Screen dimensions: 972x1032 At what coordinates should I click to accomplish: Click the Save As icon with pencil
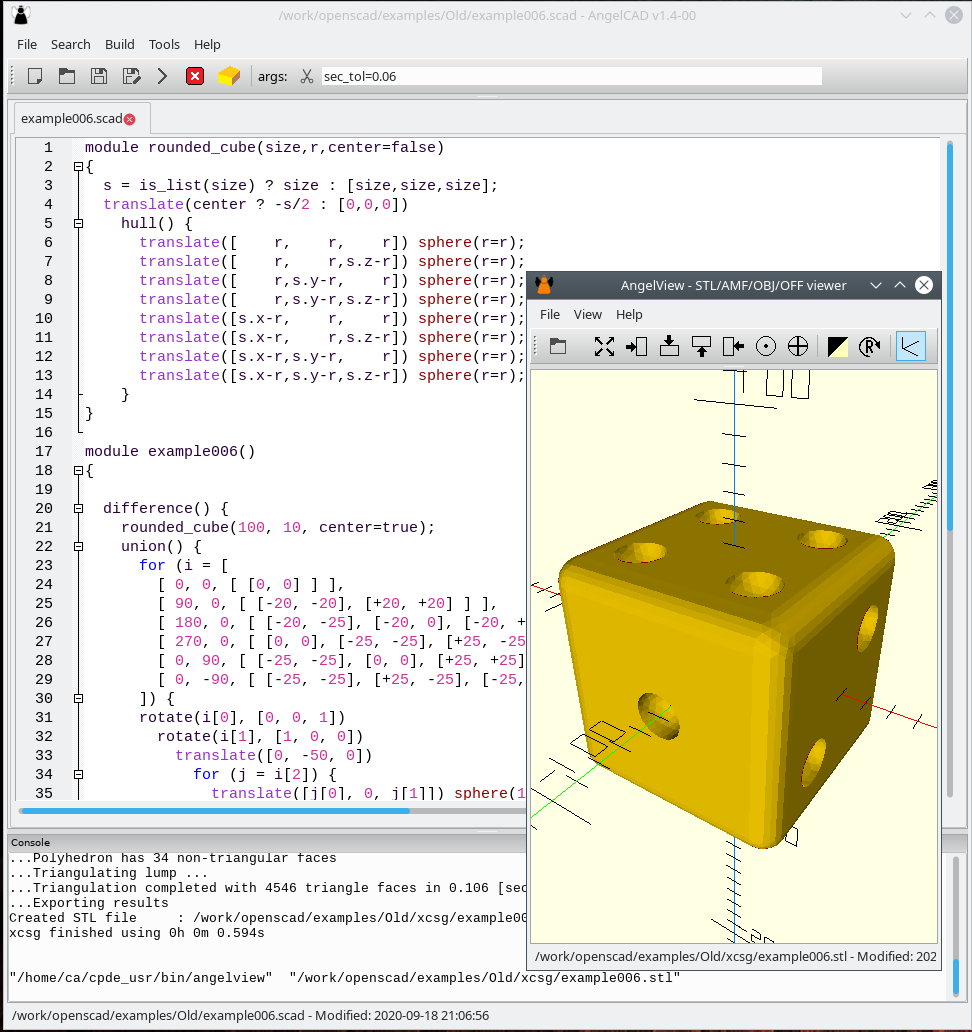click(x=131, y=76)
